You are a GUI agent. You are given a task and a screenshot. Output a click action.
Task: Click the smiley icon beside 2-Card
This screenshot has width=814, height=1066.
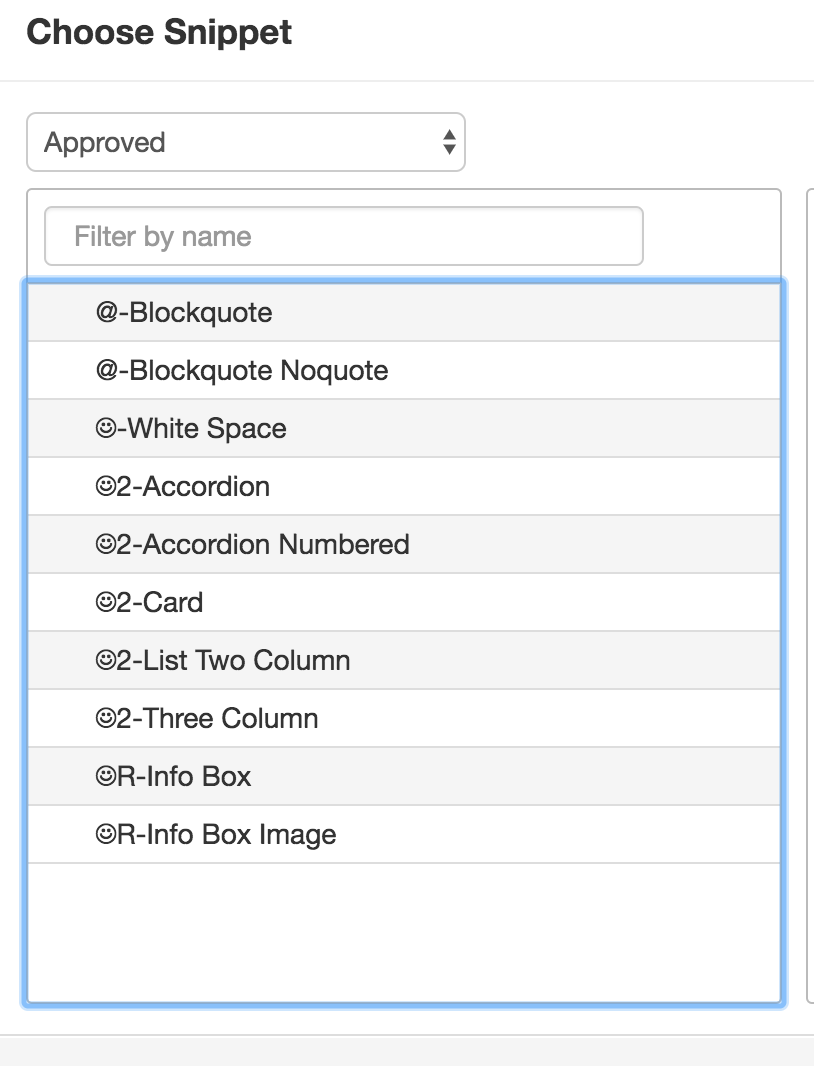[105, 602]
